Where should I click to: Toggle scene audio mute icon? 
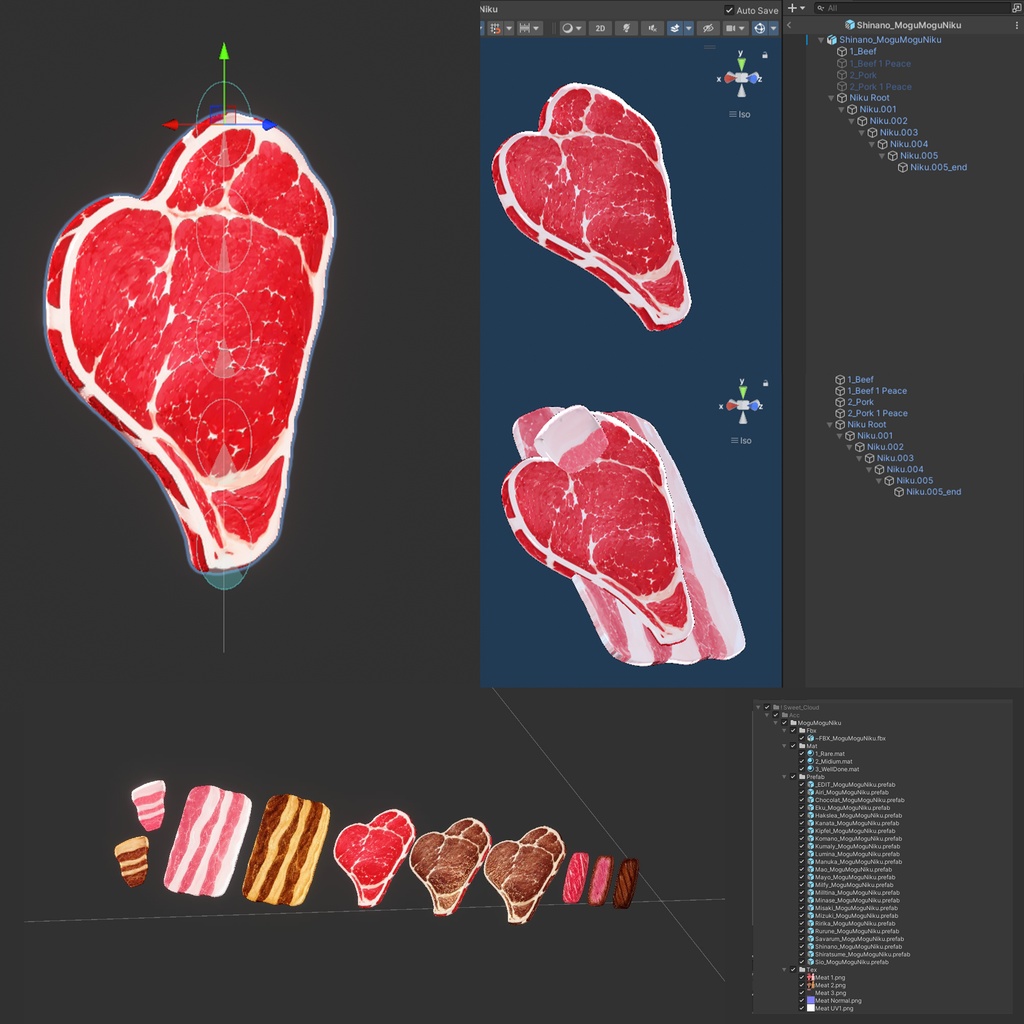(652, 28)
